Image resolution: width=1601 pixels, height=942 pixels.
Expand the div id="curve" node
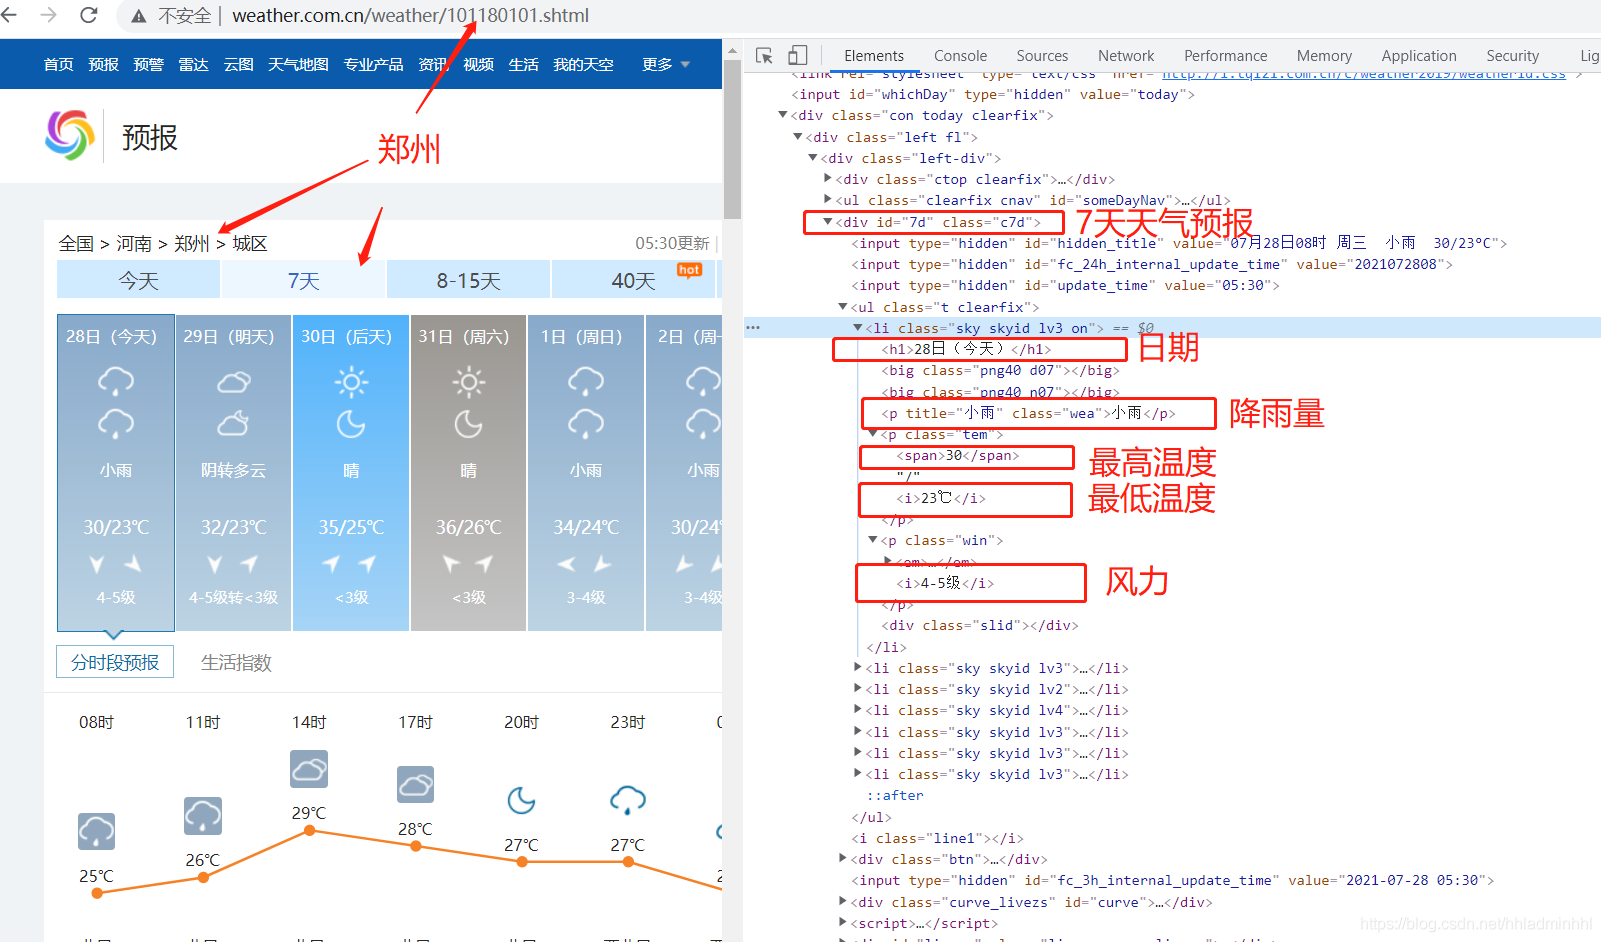coord(843,902)
